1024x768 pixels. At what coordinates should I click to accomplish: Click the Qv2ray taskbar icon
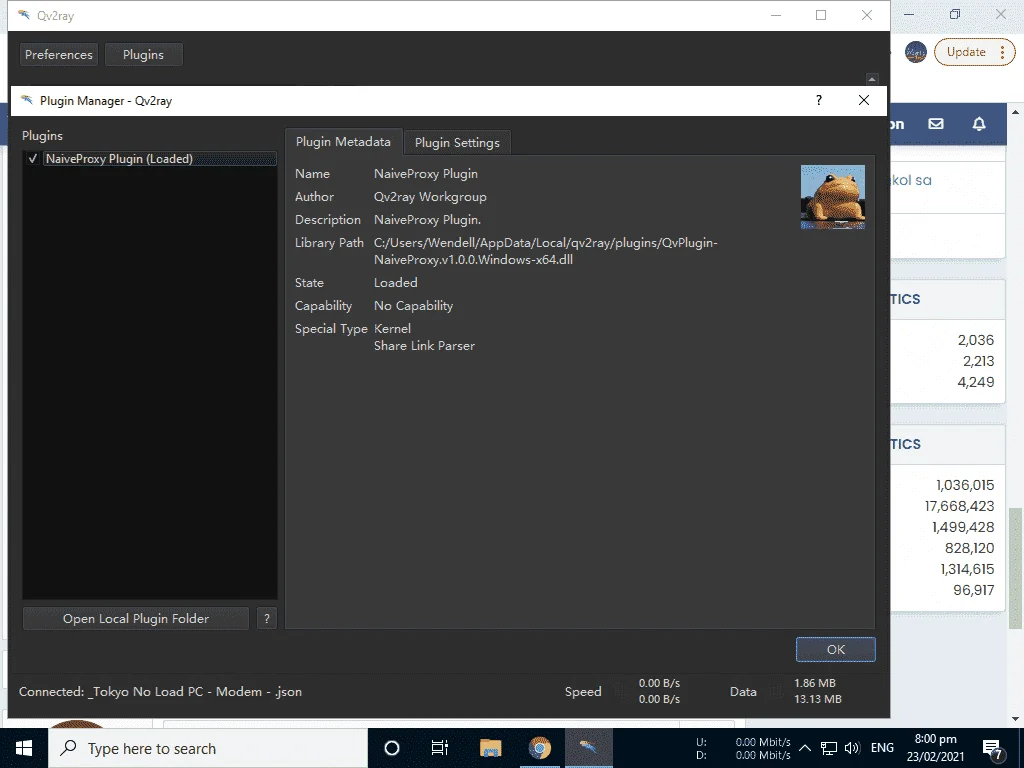pyautogui.click(x=588, y=748)
